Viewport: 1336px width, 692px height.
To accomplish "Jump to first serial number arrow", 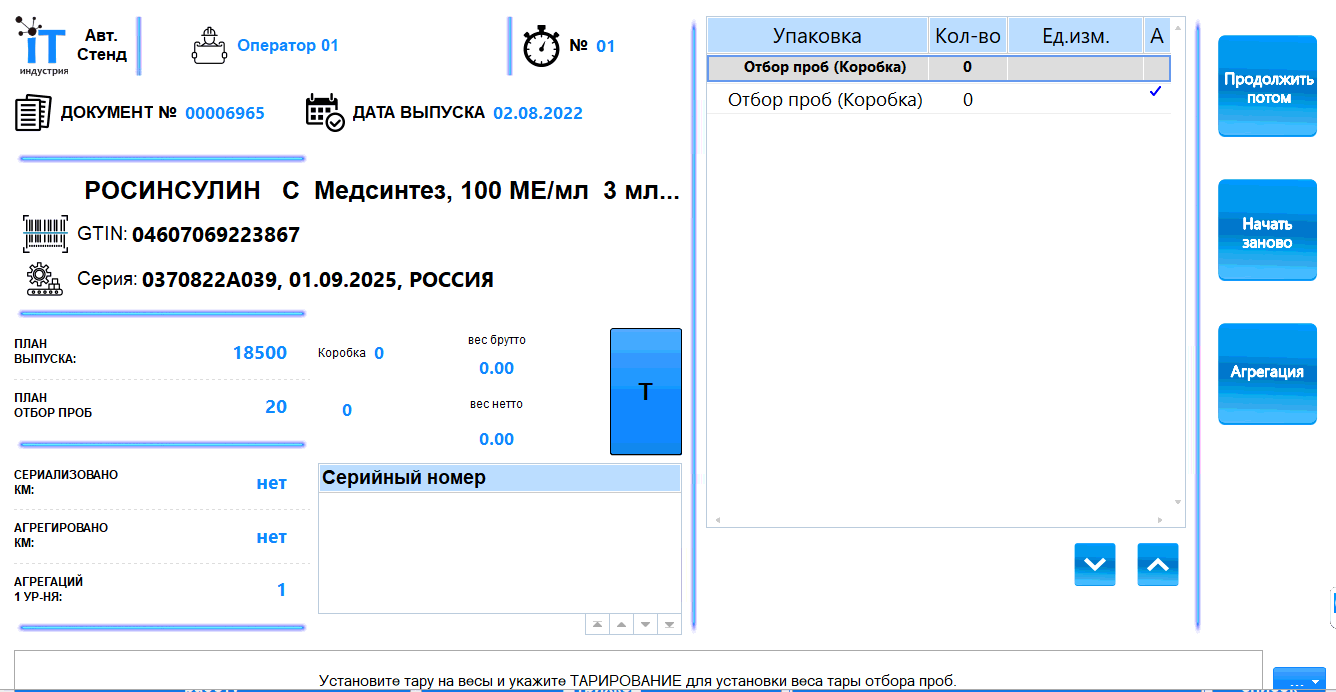I will tap(597, 624).
